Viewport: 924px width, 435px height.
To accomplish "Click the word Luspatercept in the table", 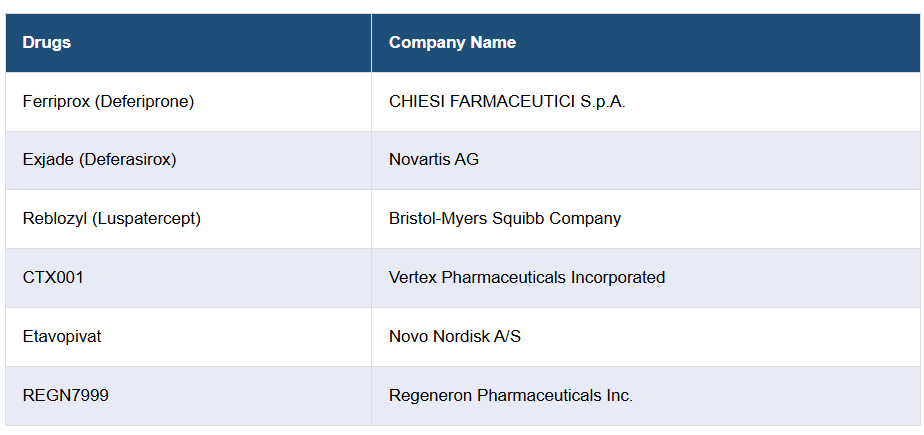I will (x=146, y=219).
